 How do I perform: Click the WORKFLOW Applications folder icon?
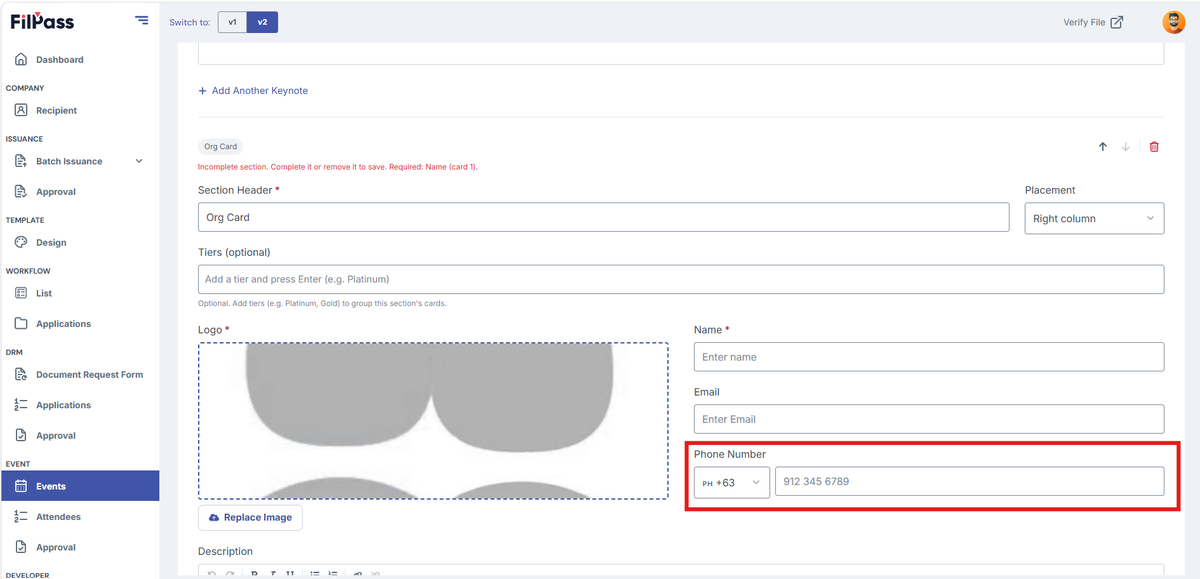pyautogui.click(x=21, y=324)
